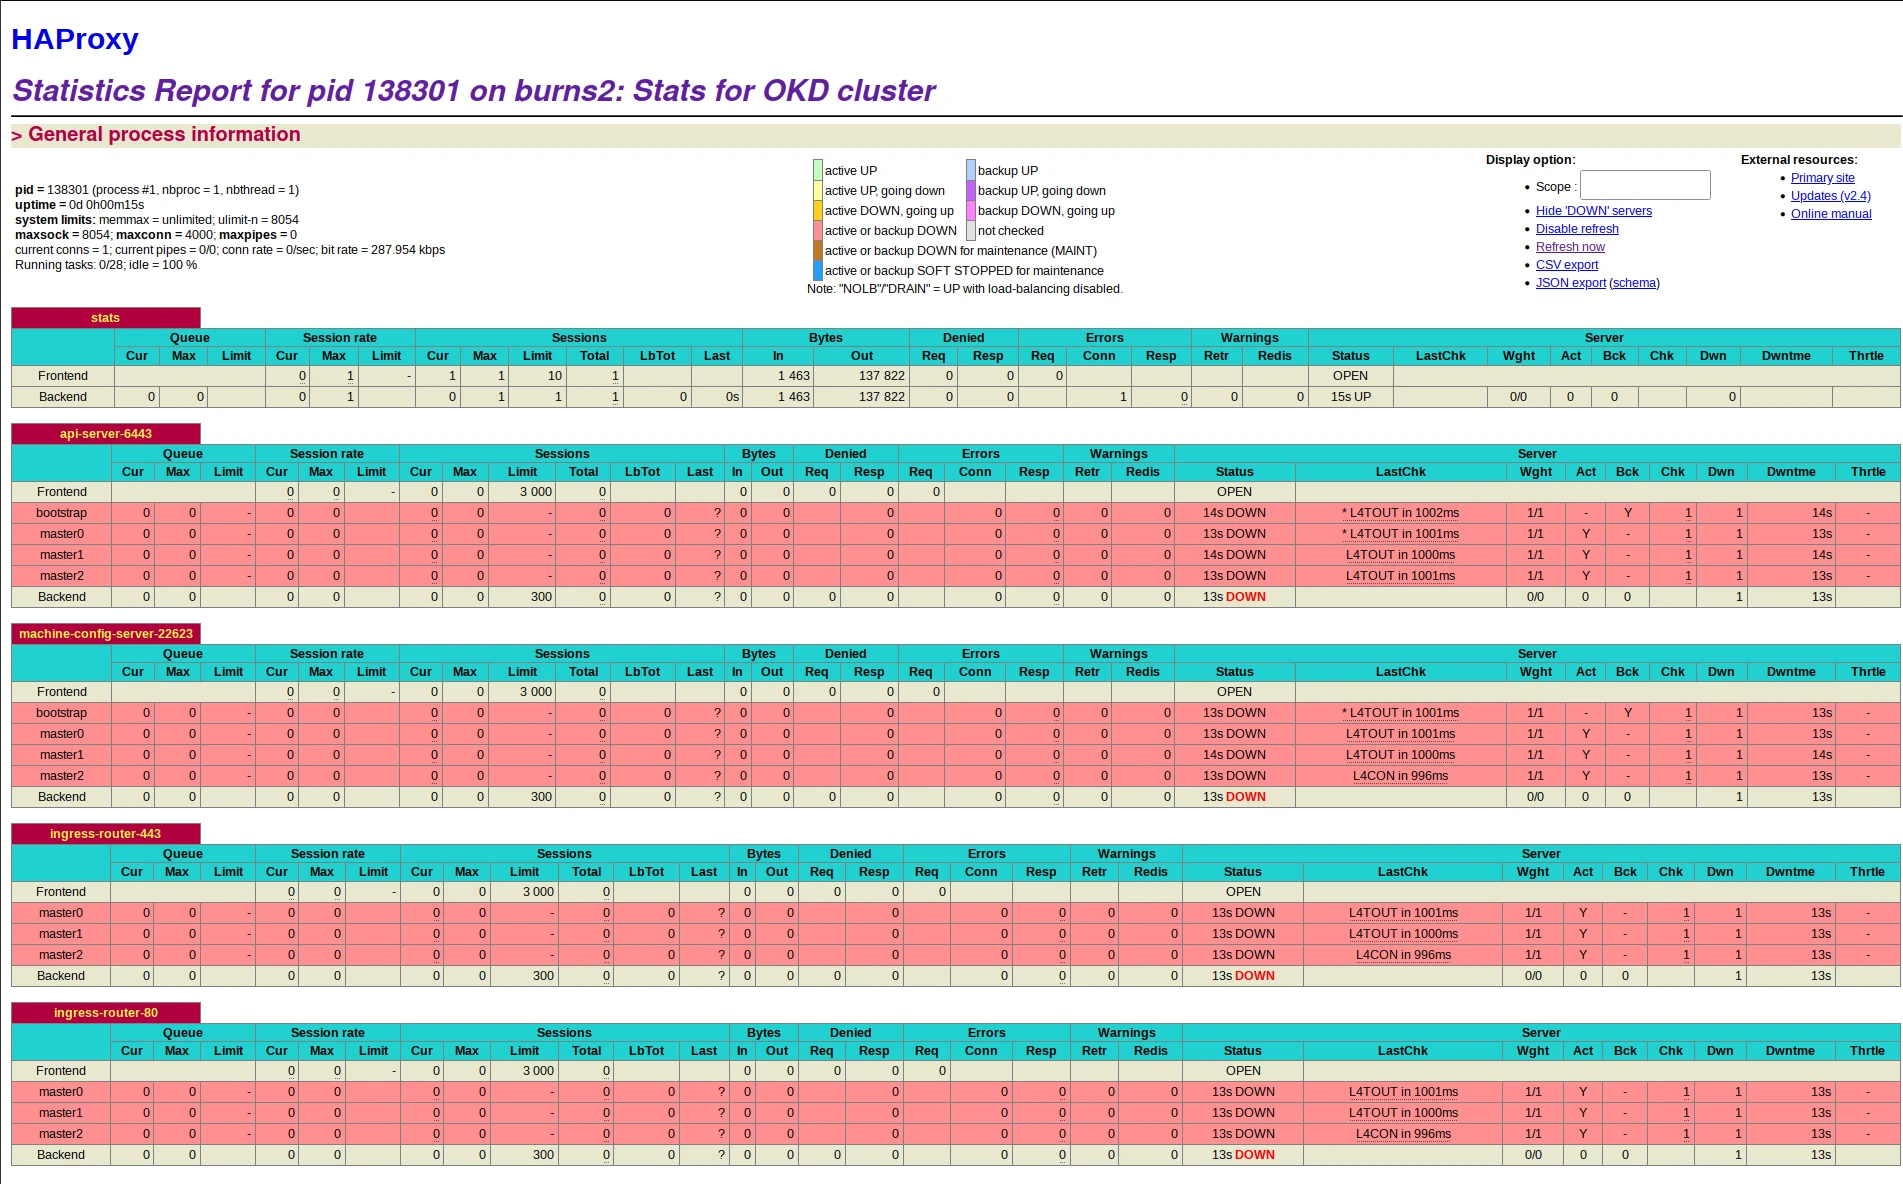The image size is (1903, 1184).
Task: Open Online manual link
Action: click(1831, 214)
